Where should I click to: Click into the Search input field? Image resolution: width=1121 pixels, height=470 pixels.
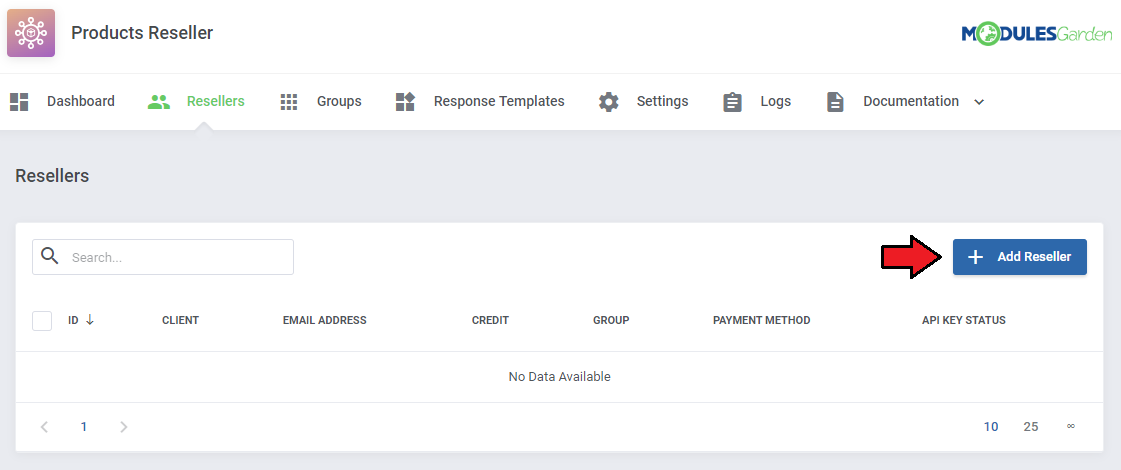click(x=163, y=257)
